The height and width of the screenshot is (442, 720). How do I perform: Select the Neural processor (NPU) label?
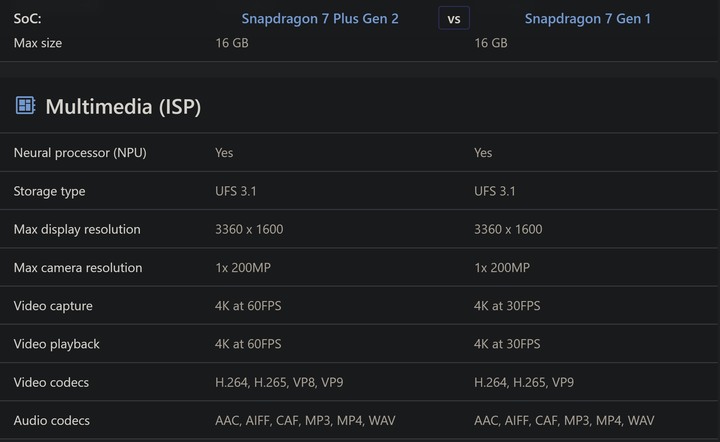click(80, 153)
